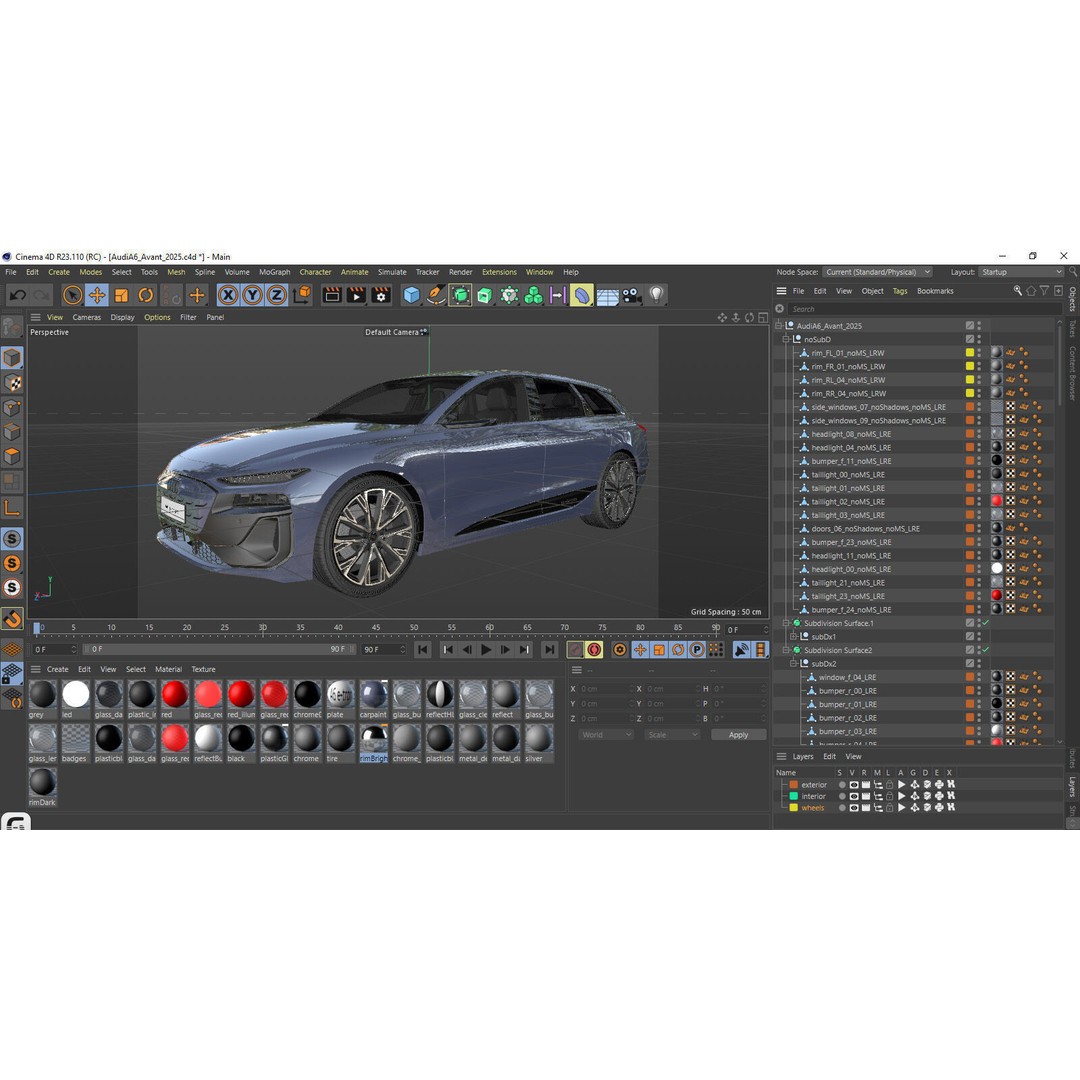Open Material Manager Create menu
Image resolution: width=1080 pixels, height=1080 pixels.
coord(57,669)
